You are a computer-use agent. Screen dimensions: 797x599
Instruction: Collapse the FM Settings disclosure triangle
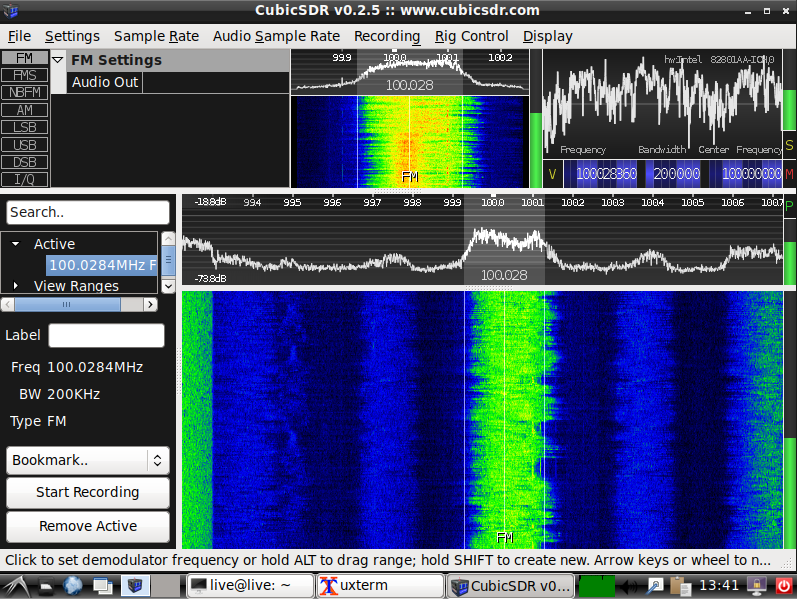(x=58, y=60)
